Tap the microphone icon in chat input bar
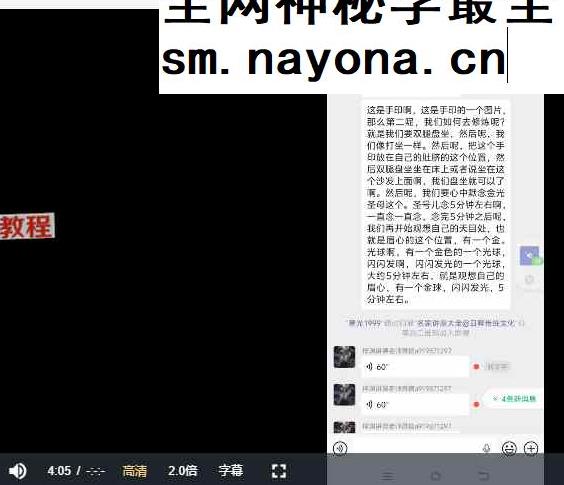The width and height of the screenshot is (564, 485). coord(486,448)
